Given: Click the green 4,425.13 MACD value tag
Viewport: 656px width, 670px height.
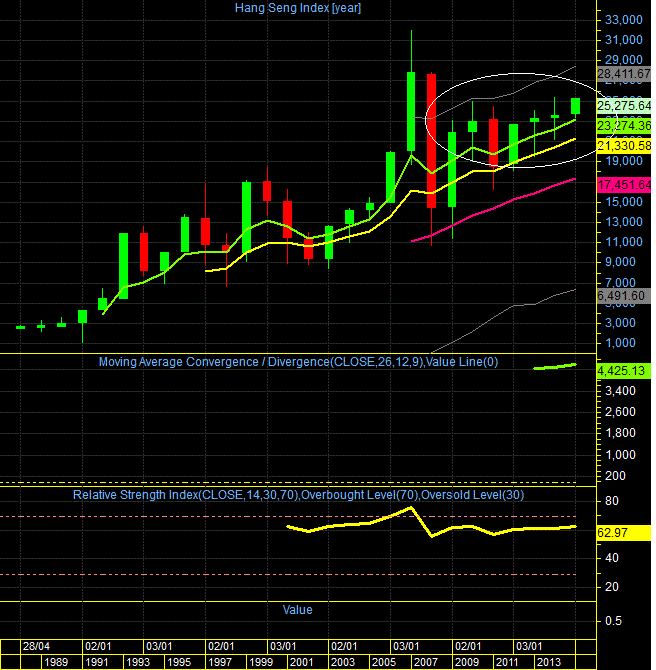Looking at the screenshot, I should pos(624,370).
